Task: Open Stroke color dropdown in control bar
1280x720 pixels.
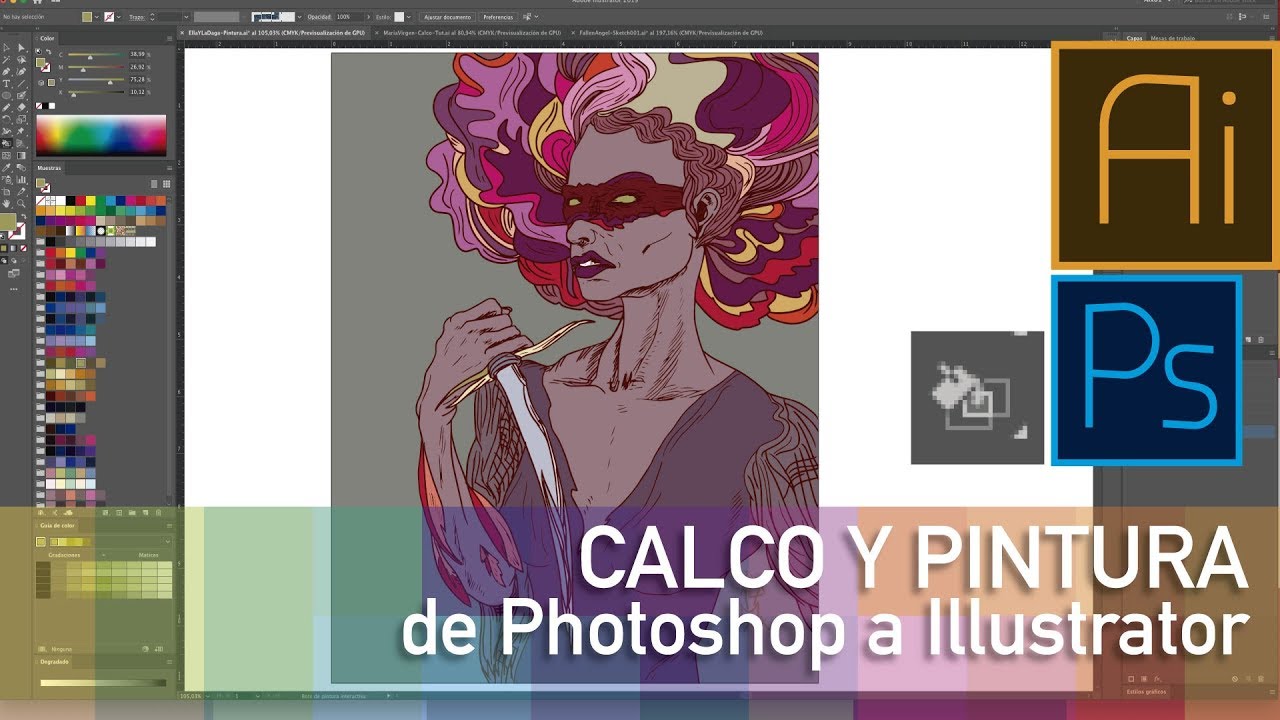Action: [119, 17]
